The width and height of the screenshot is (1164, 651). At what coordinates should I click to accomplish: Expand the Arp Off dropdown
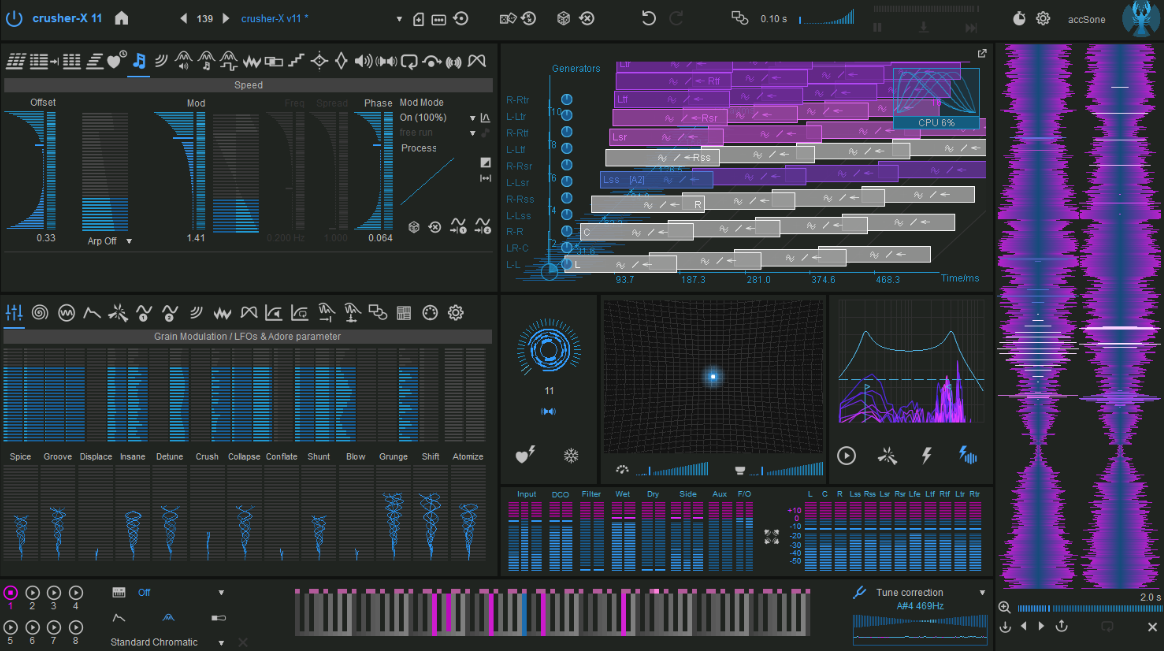[x=129, y=241]
